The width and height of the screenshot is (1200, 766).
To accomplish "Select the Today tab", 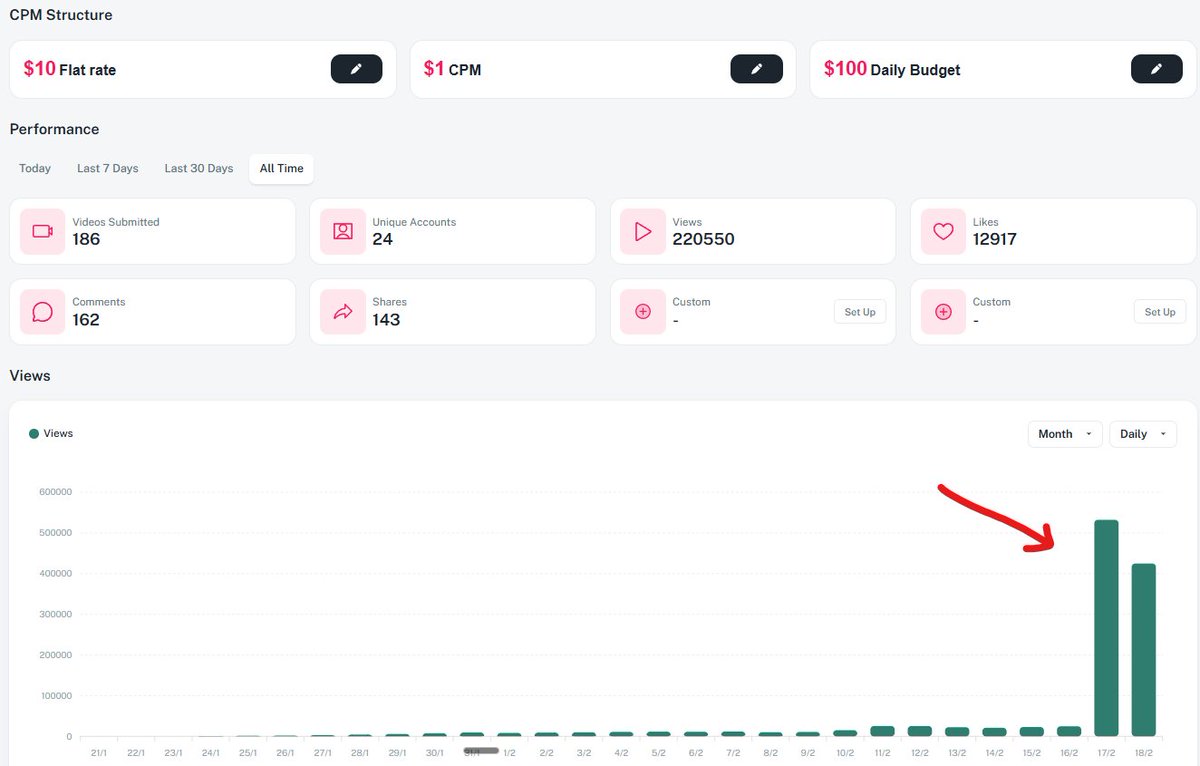I will [x=35, y=168].
